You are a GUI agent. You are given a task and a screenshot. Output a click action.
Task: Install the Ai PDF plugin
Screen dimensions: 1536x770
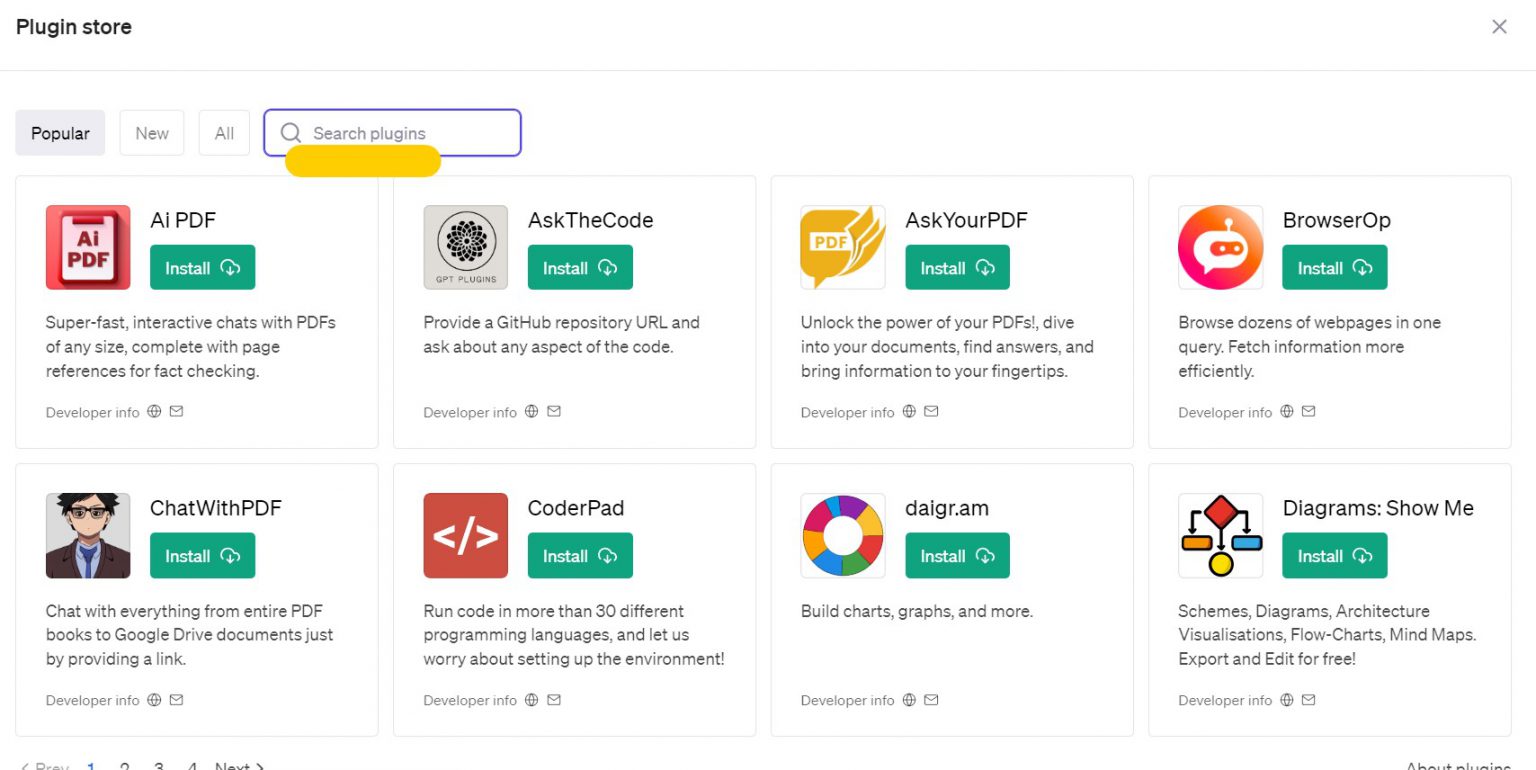(x=202, y=267)
